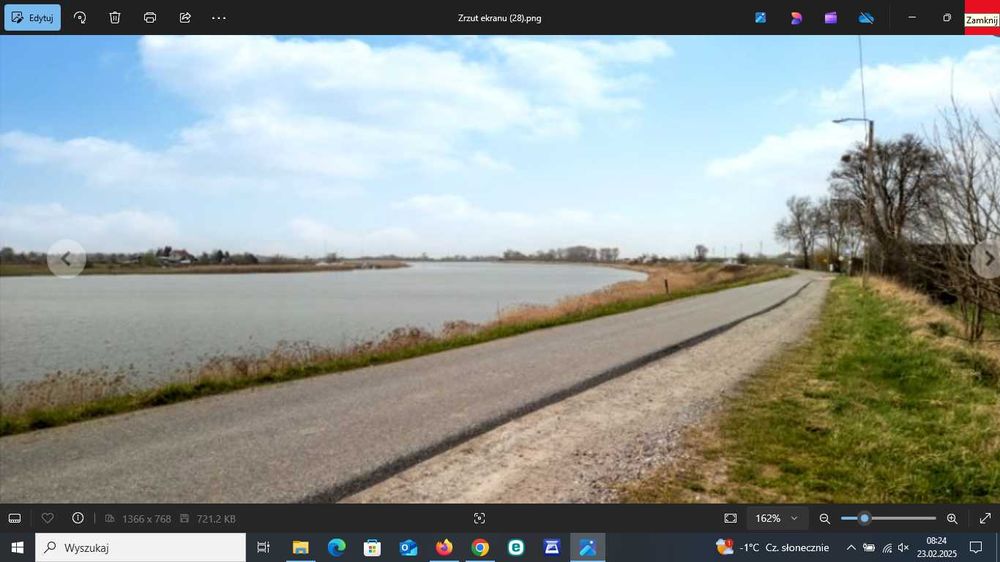Image resolution: width=1000 pixels, height=562 pixels.
Task: Click the muted volume tray icon
Action: [x=903, y=547]
